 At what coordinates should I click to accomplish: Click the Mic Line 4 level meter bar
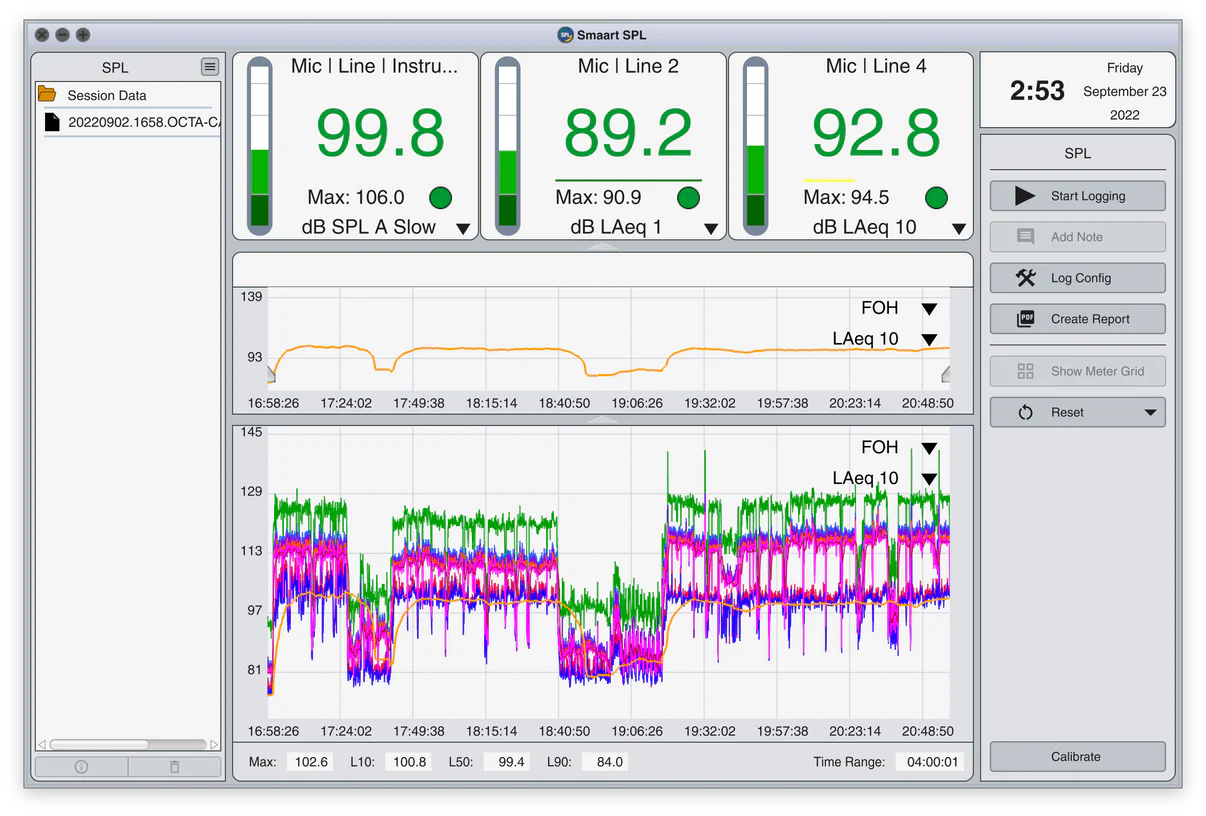756,147
